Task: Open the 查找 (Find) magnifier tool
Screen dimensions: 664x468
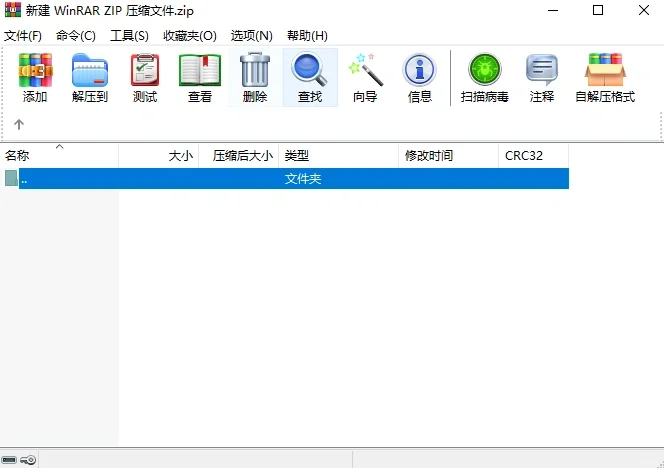Action: 310,78
